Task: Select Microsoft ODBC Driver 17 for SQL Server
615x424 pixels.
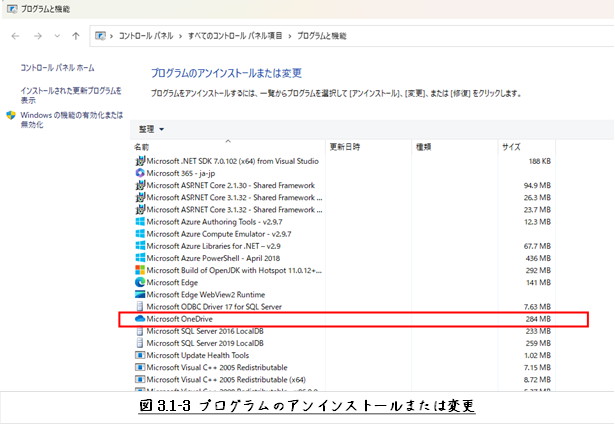Action: pyautogui.click(x=214, y=307)
